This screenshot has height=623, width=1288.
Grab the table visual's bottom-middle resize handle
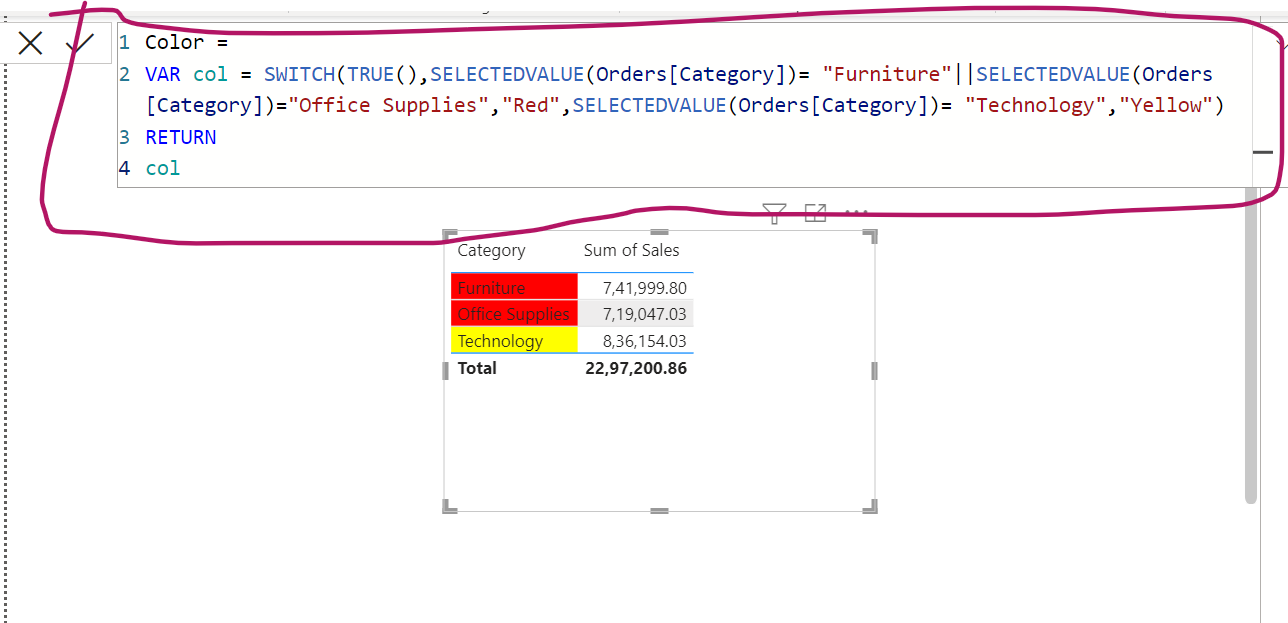(x=658, y=510)
